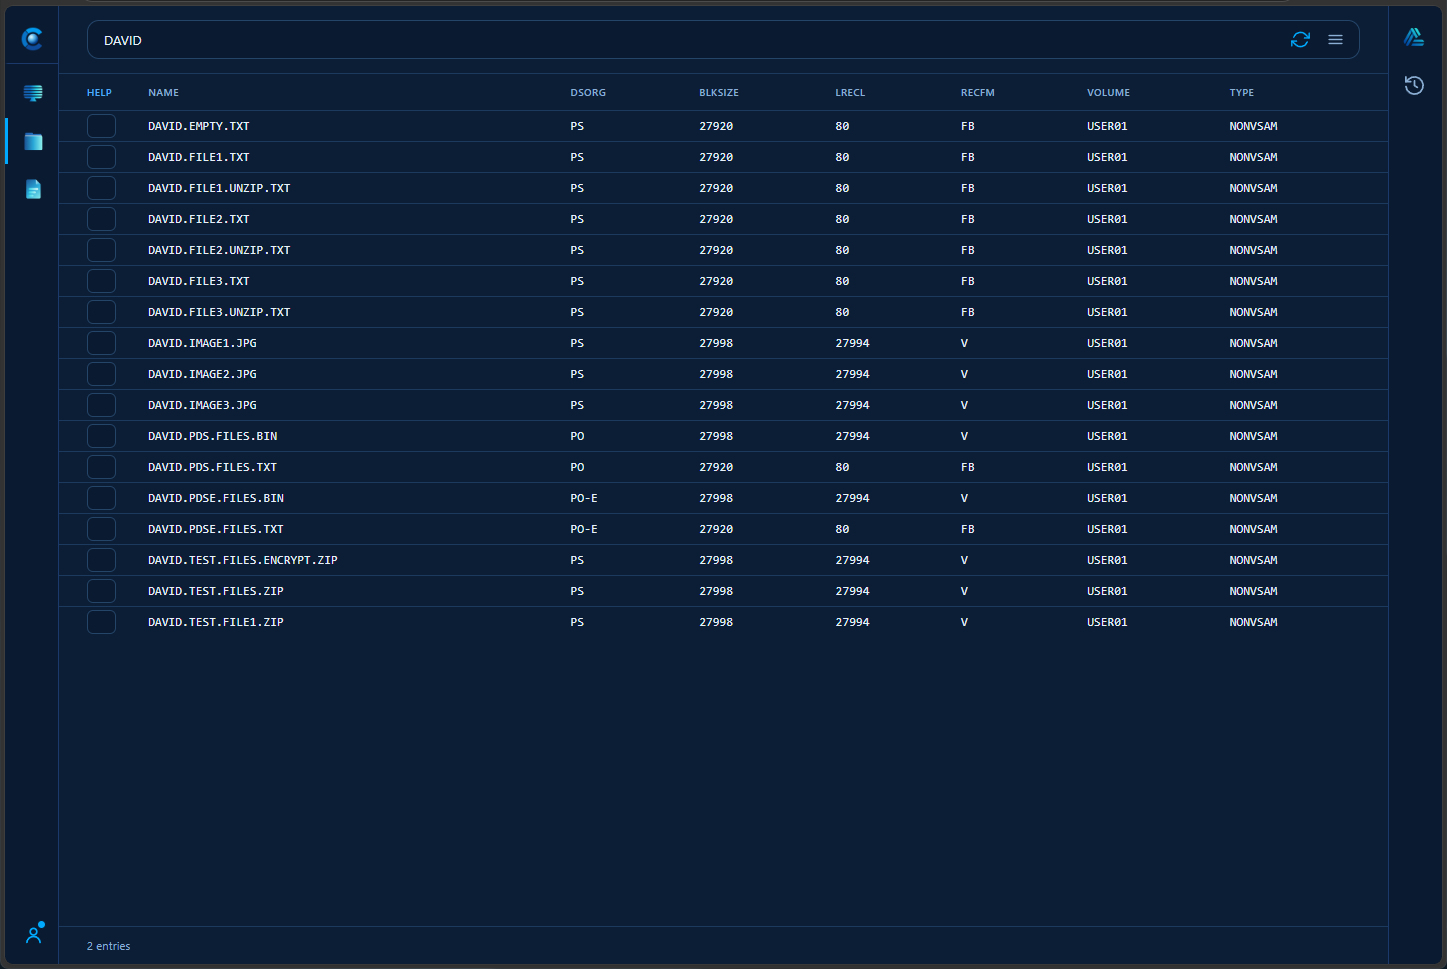
Task: Open dataset DAVID.TEST.FILE1.ZIP
Action: pos(216,622)
